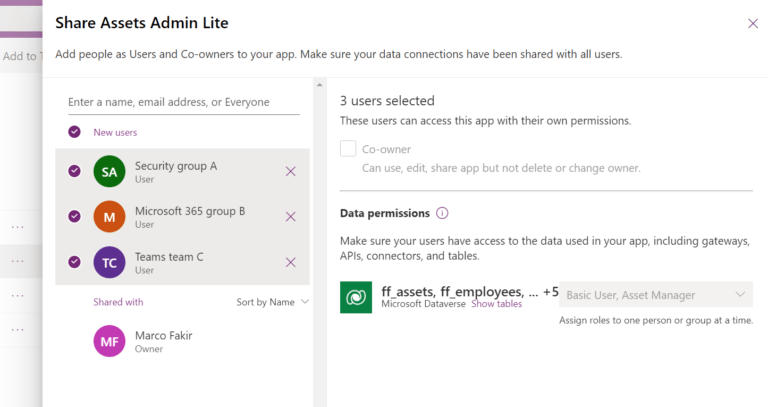
Task: Click the 3 users selected heading
Action: click(x=387, y=100)
